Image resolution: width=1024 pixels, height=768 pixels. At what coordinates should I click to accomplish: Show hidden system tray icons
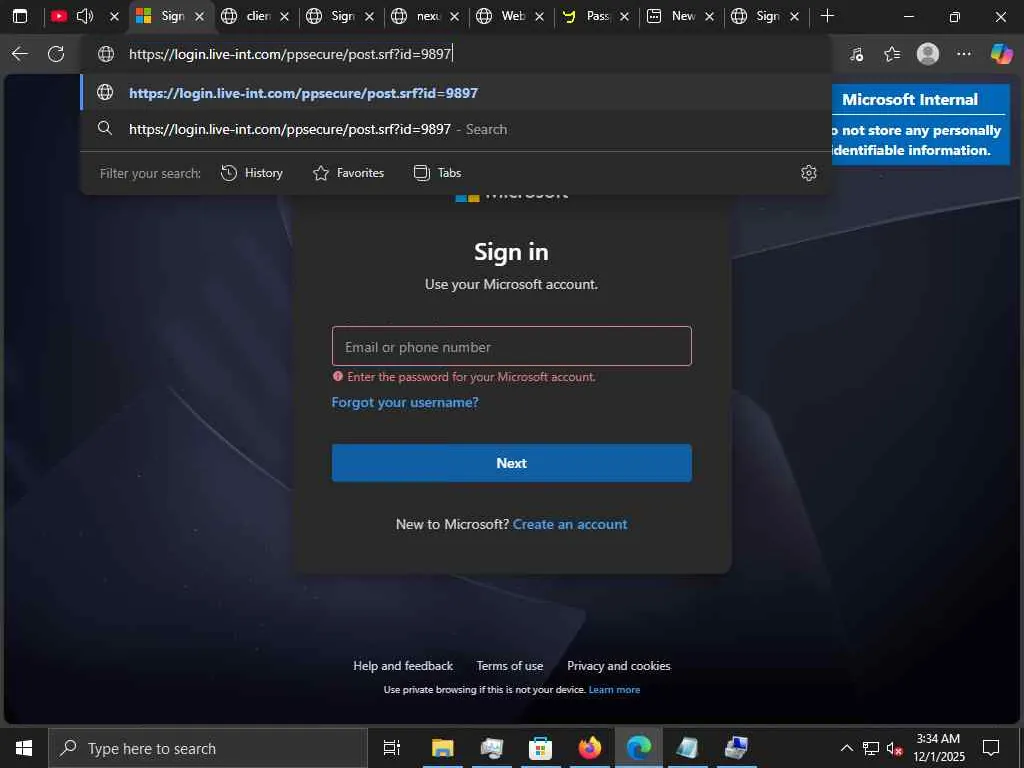coord(846,748)
